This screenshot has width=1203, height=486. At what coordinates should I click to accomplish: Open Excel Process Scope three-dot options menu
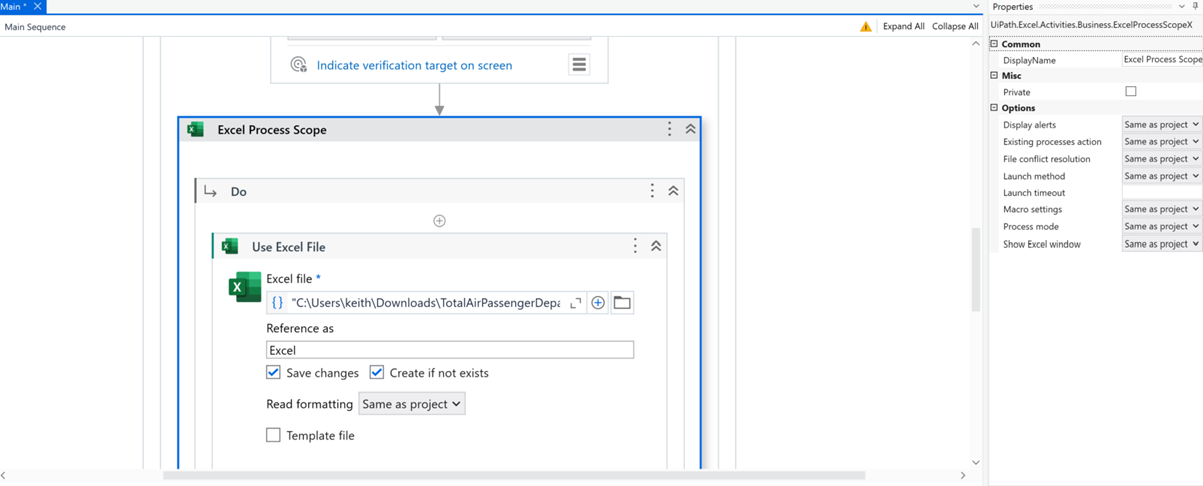point(670,129)
